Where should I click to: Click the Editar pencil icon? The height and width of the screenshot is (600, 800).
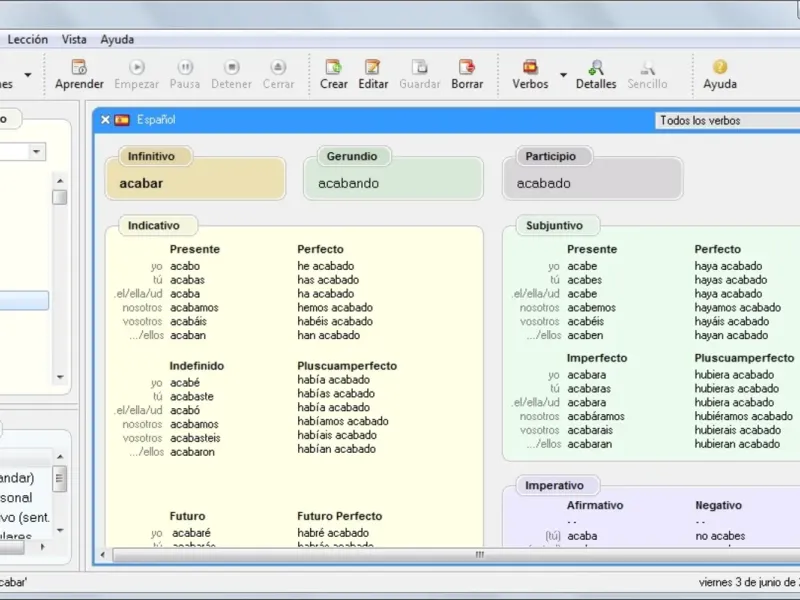tap(373, 68)
